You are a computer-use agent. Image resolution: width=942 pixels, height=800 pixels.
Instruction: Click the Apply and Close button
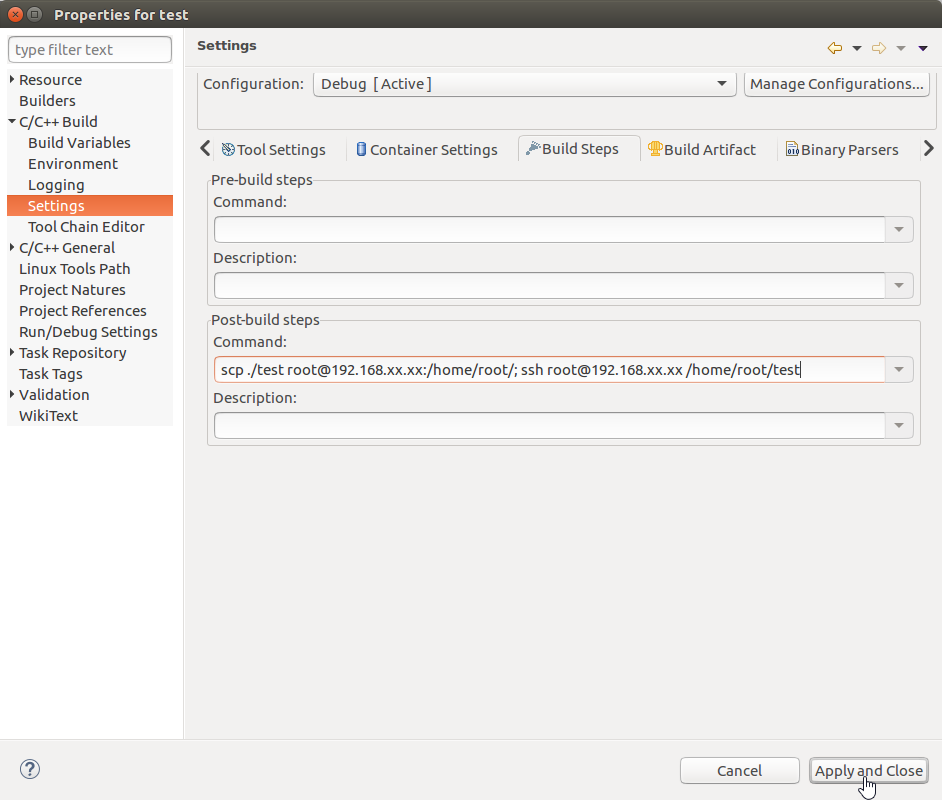pyautogui.click(x=869, y=771)
